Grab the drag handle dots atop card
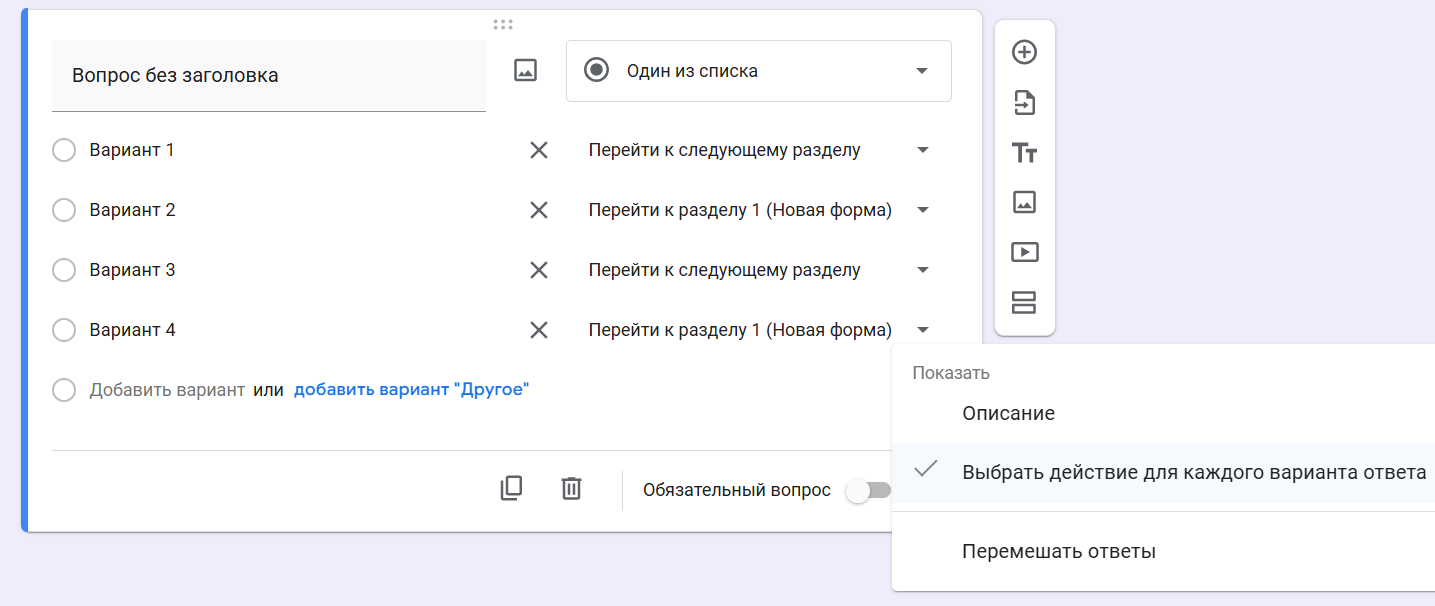This screenshot has width=1435, height=606. 503,24
